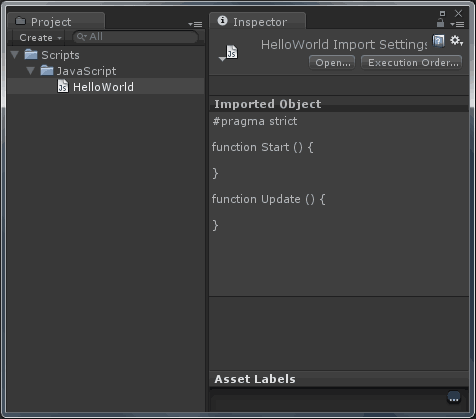
Task: Click the HelloWorld JS script icon in Project
Action: tap(63, 86)
